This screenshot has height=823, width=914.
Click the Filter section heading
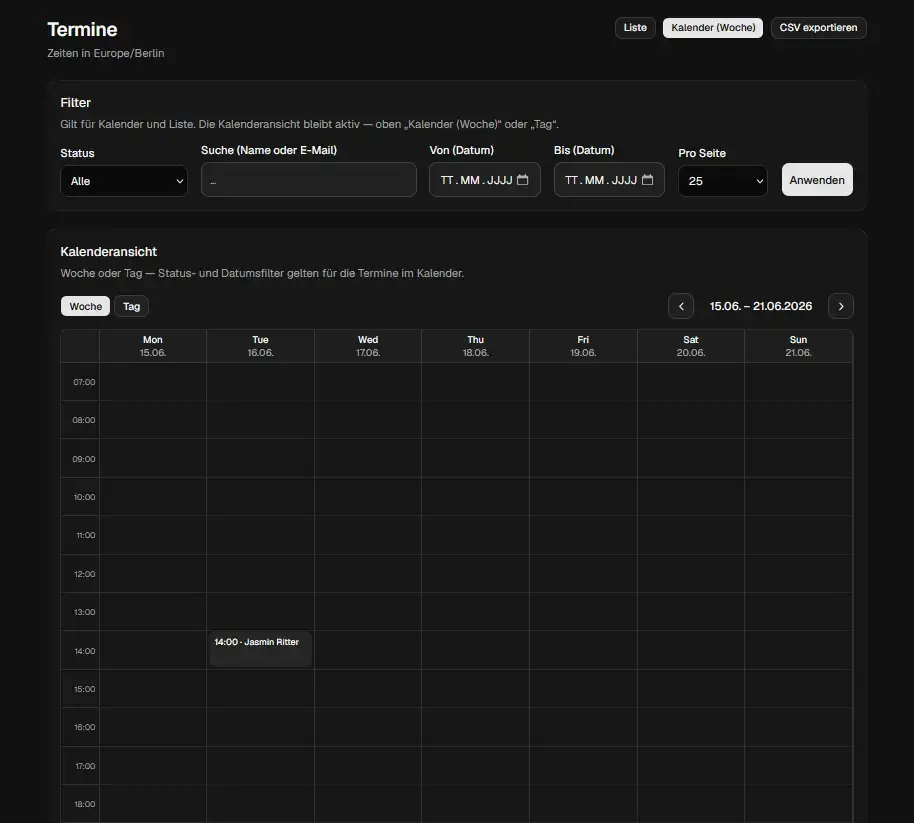click(x=75, y=103)
